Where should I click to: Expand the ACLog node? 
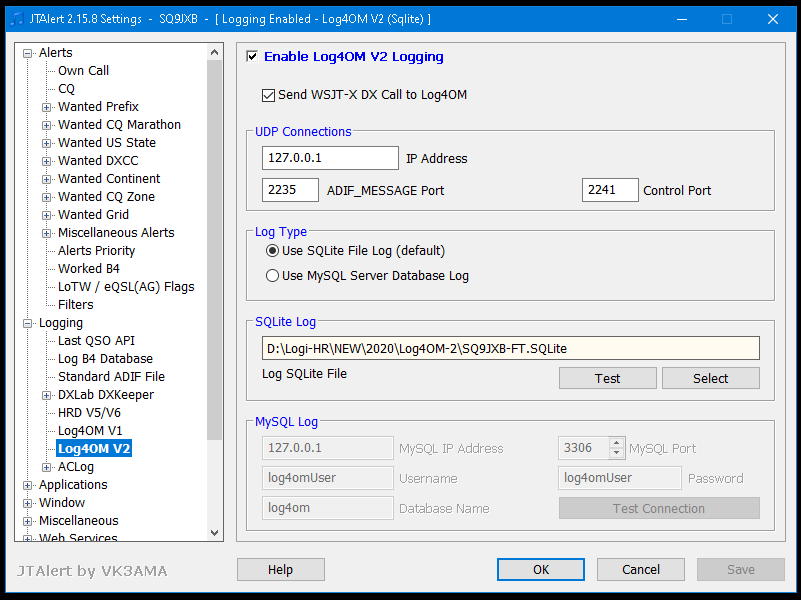coord(46,467)
